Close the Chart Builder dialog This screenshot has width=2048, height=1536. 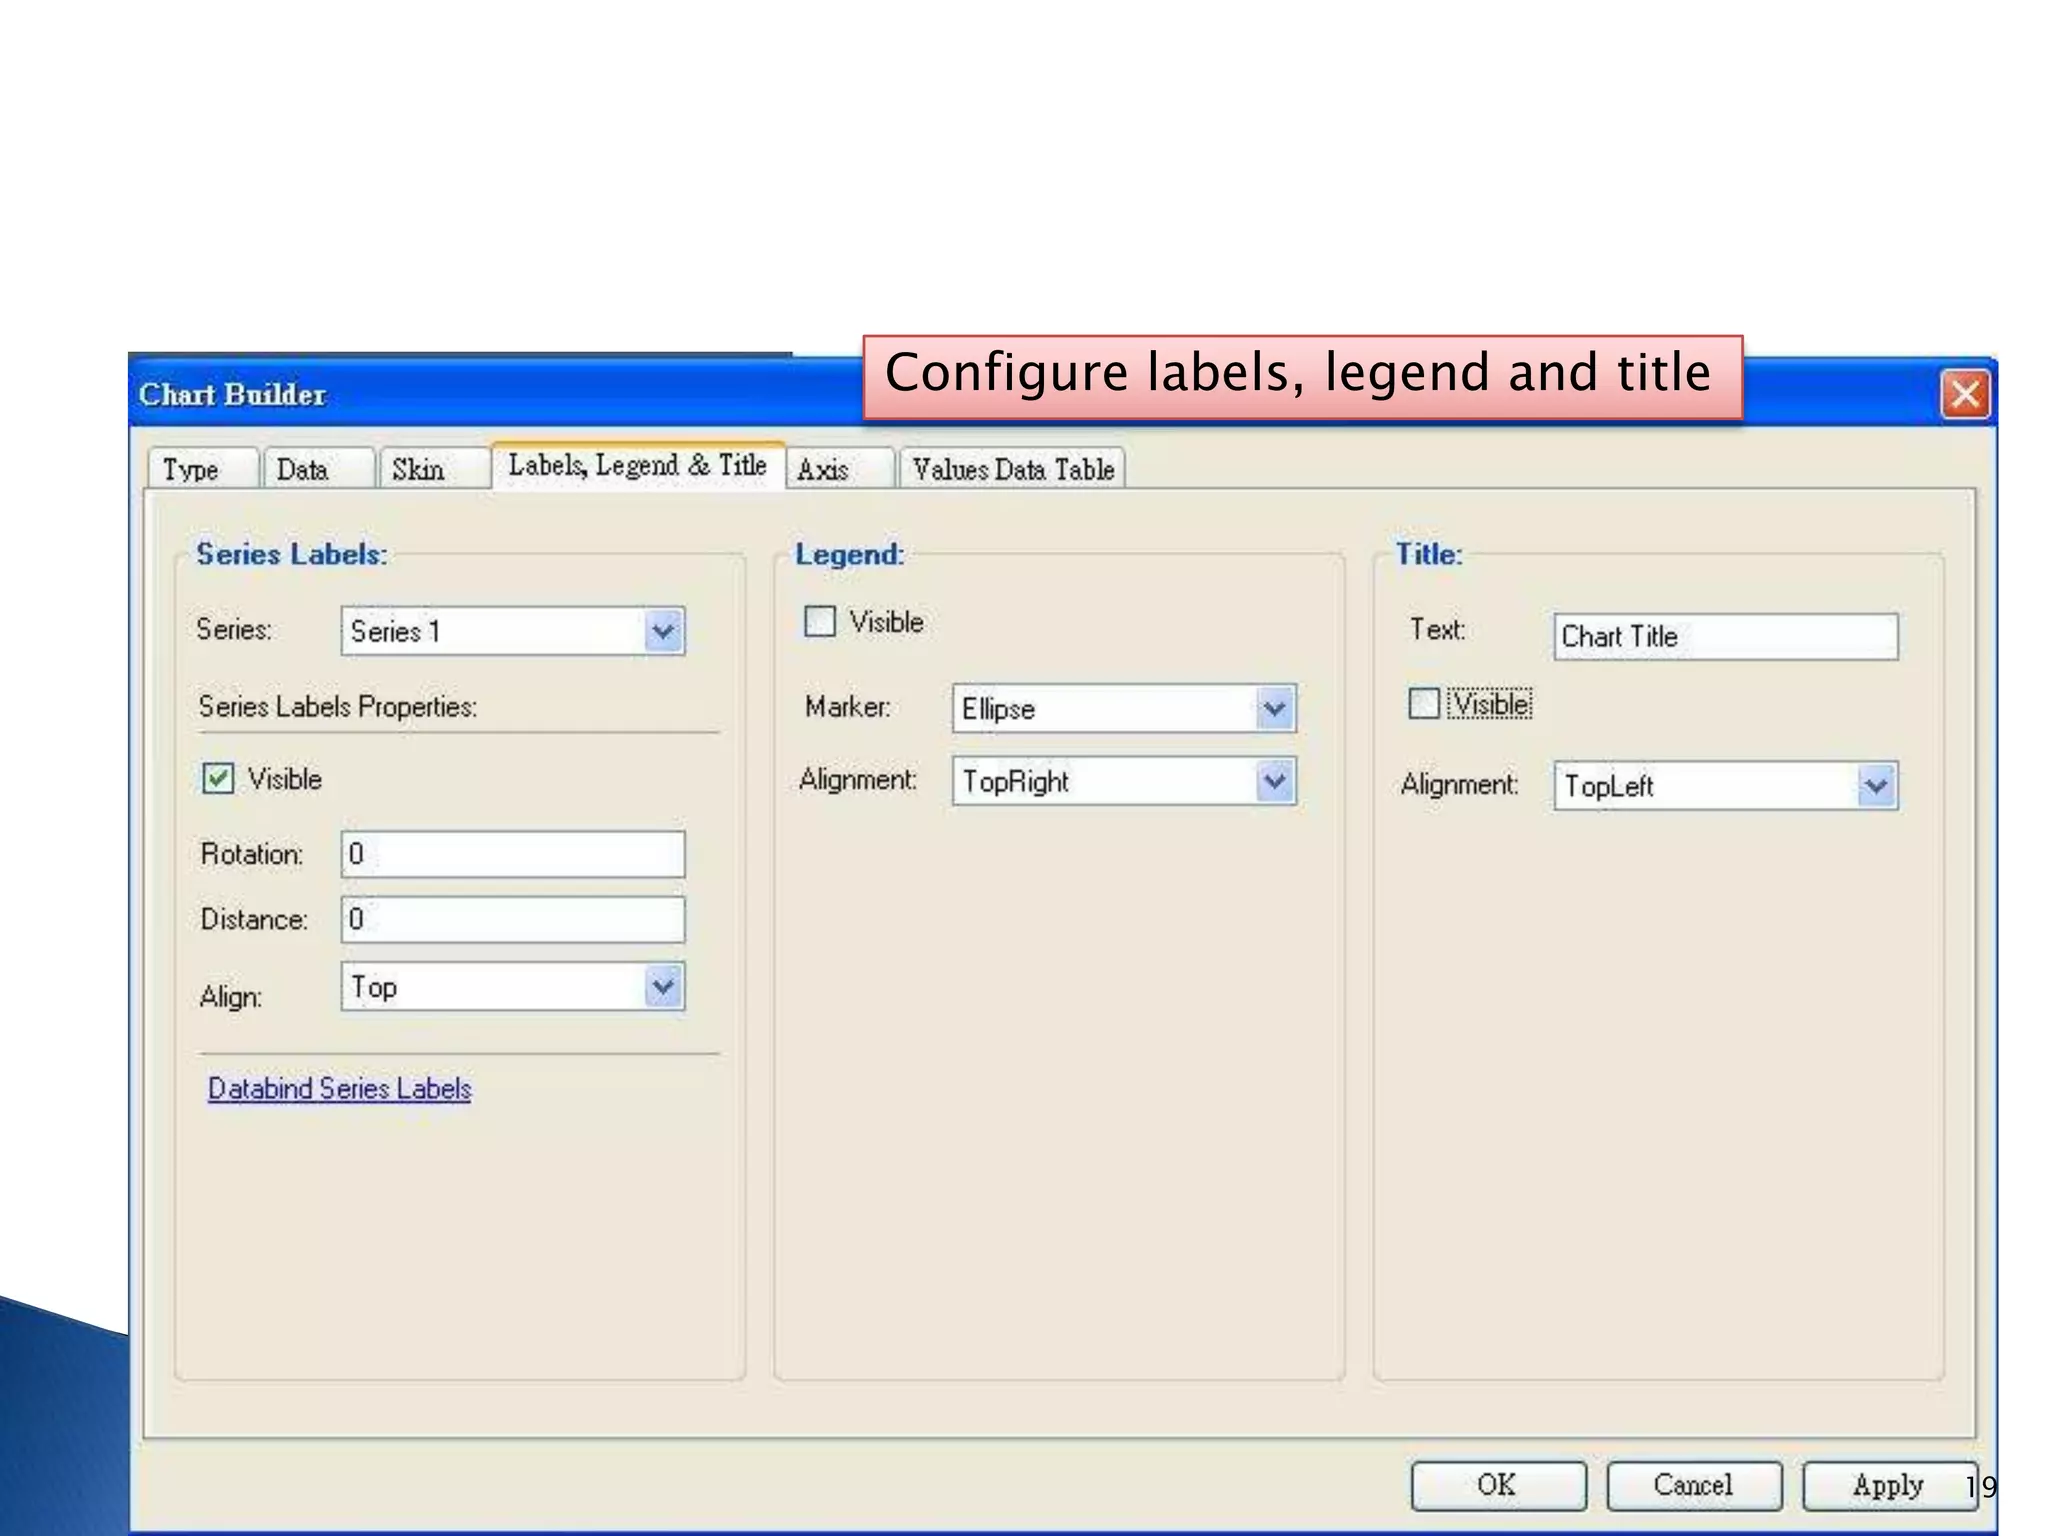pyautogui.click(x=1964, y=394)
